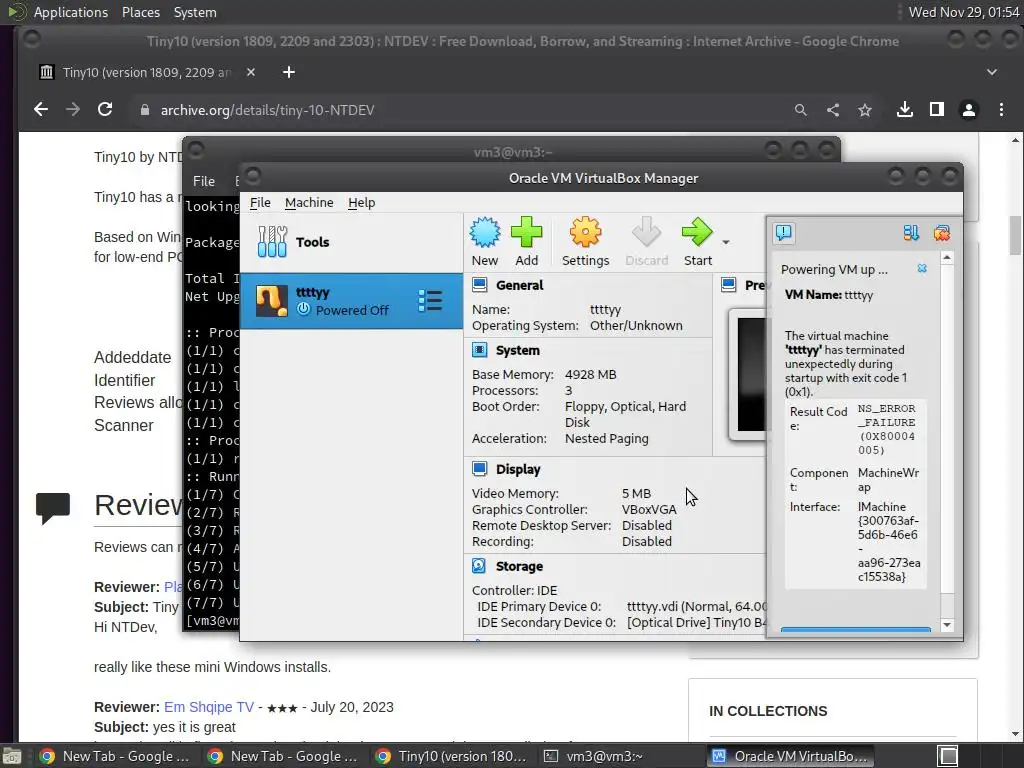
Task: Open a new Chrome tab with plus
Action: 289,72
